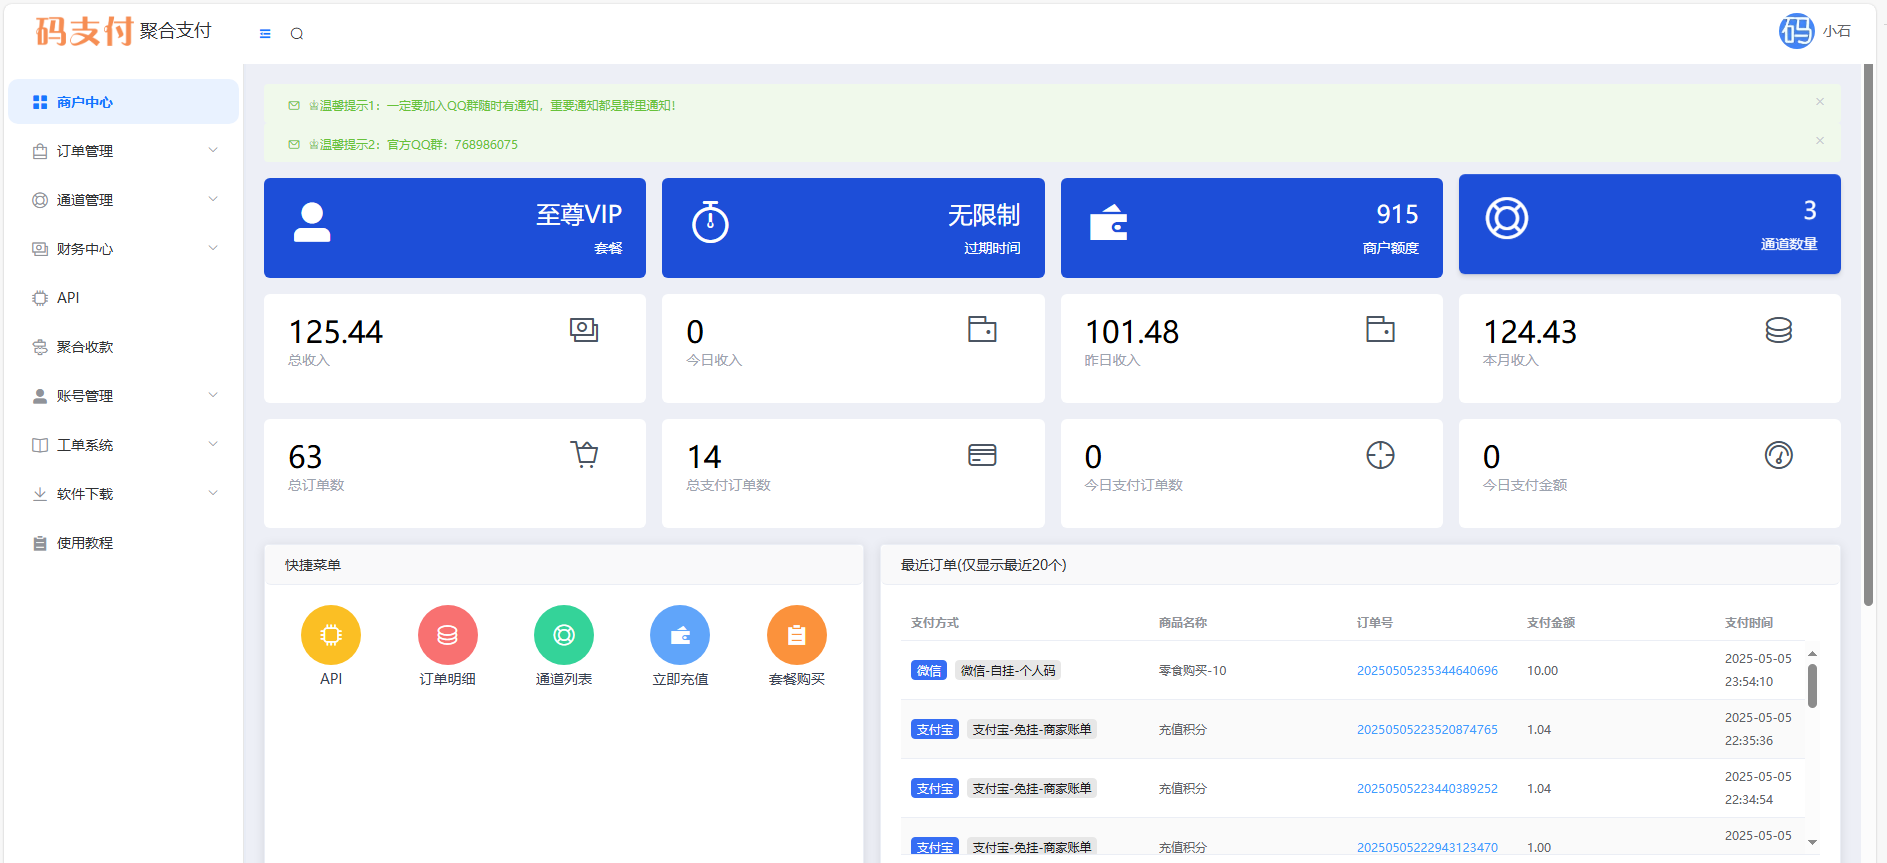Click the 立即充值 blue wallet icon
Viewport: 1887px width, 863px height.
[x=680, y=635]
